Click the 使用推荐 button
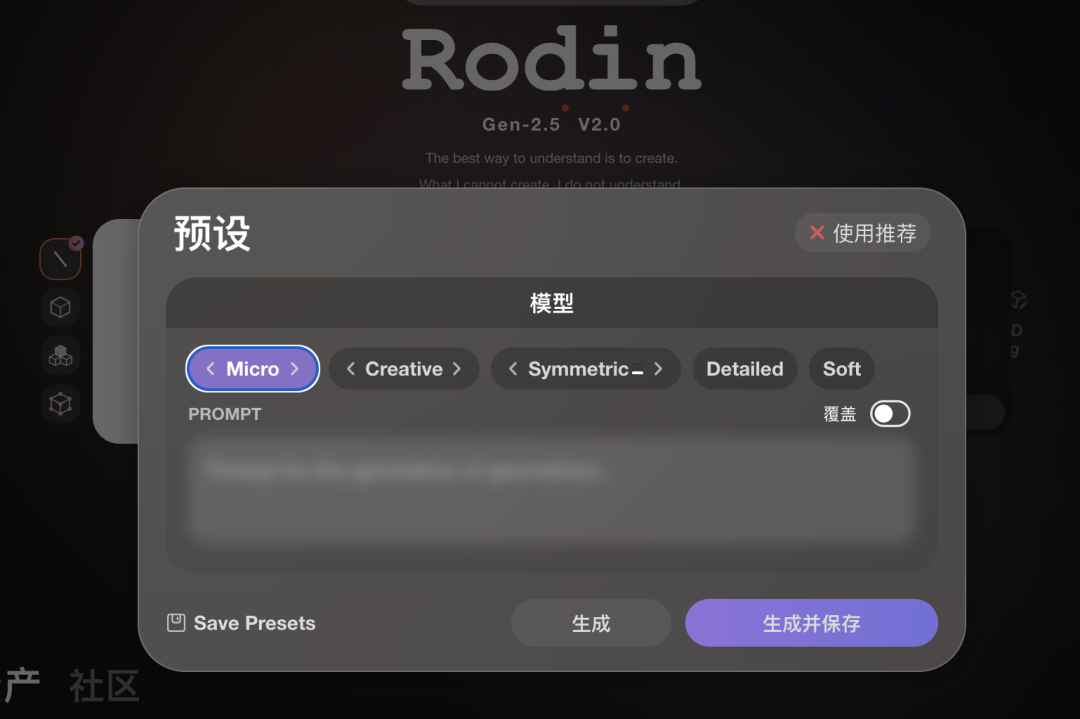The height and width of the screenshot is (719, 1080). [x=863, y=233]
